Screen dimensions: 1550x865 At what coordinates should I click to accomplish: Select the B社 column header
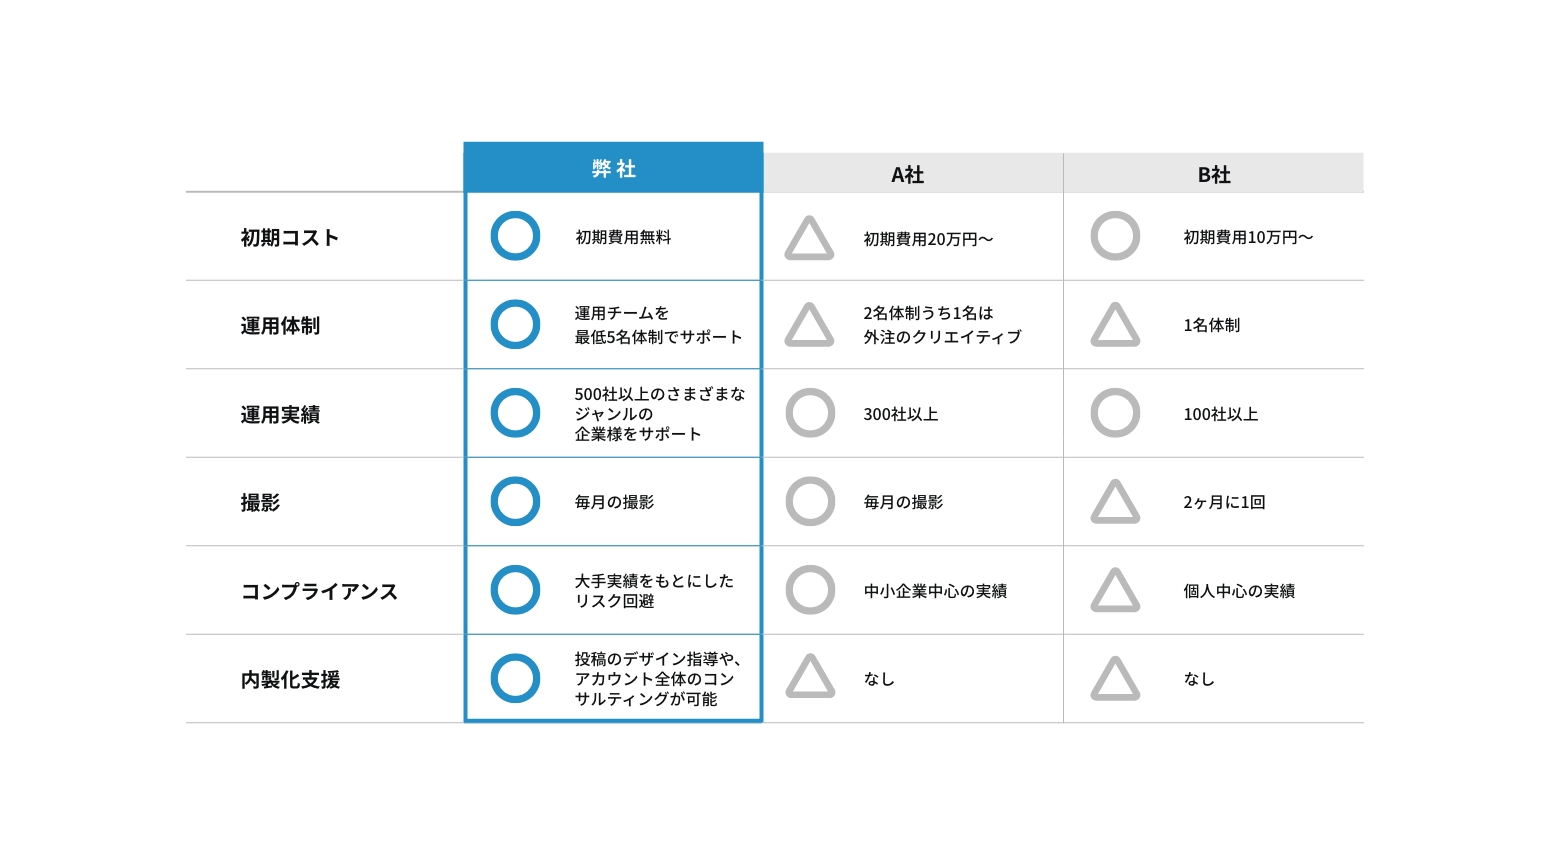click(x=1213, y=175)
